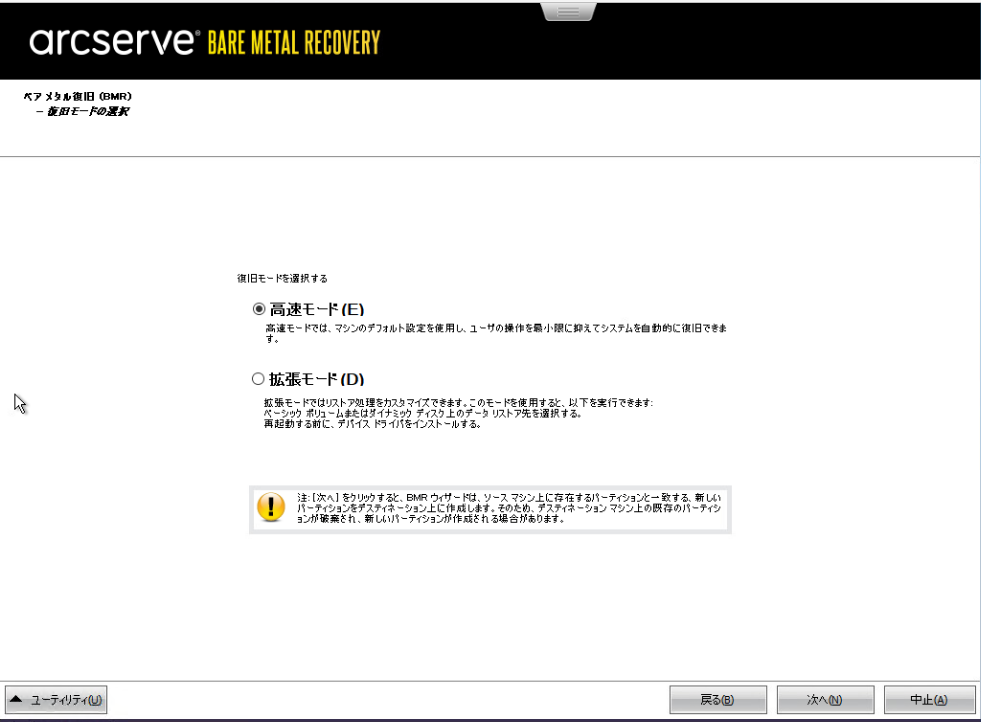Abort using the 中止(A) button
This screenshot has height=722, width=981.
coord(929,699)
